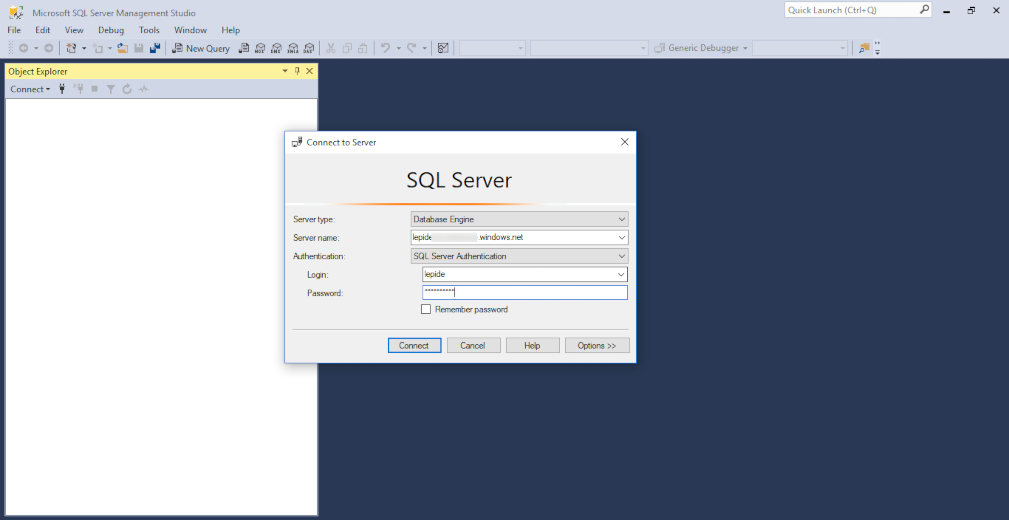Viewport: 1009px width, 520px height.
Task: Click the activity pulse icon in Object Explorer
Action: (x=143, y=89)
